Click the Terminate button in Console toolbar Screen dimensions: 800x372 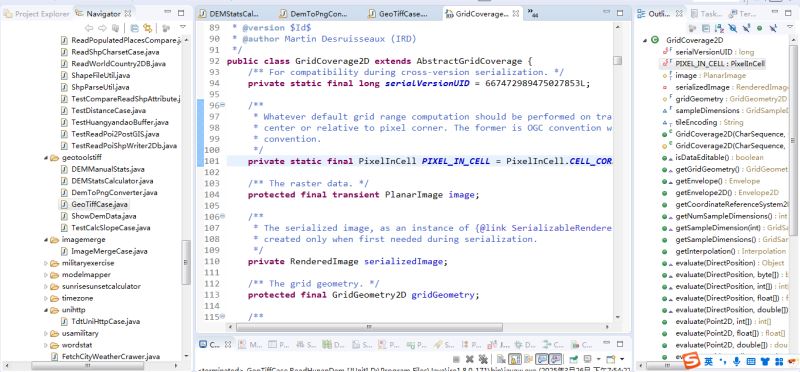(x=457, y=359)
